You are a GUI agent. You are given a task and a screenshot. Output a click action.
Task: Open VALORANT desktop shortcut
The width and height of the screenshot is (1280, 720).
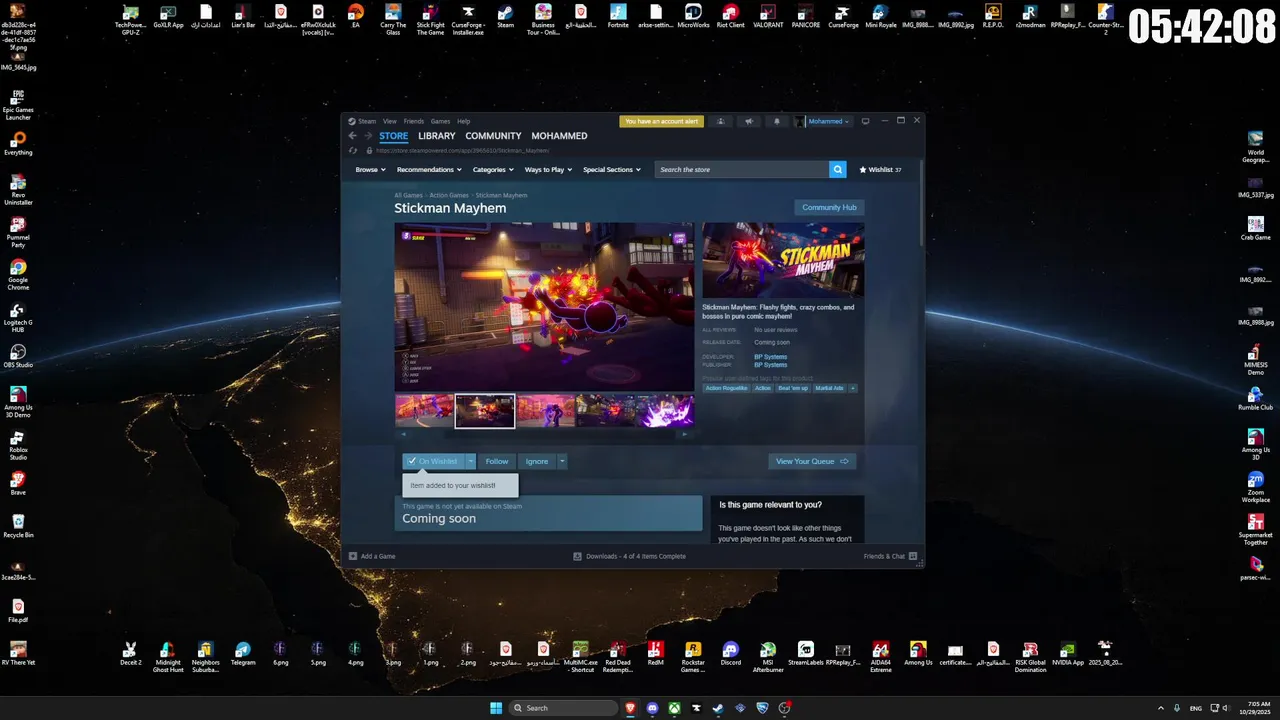click(768, 16)
